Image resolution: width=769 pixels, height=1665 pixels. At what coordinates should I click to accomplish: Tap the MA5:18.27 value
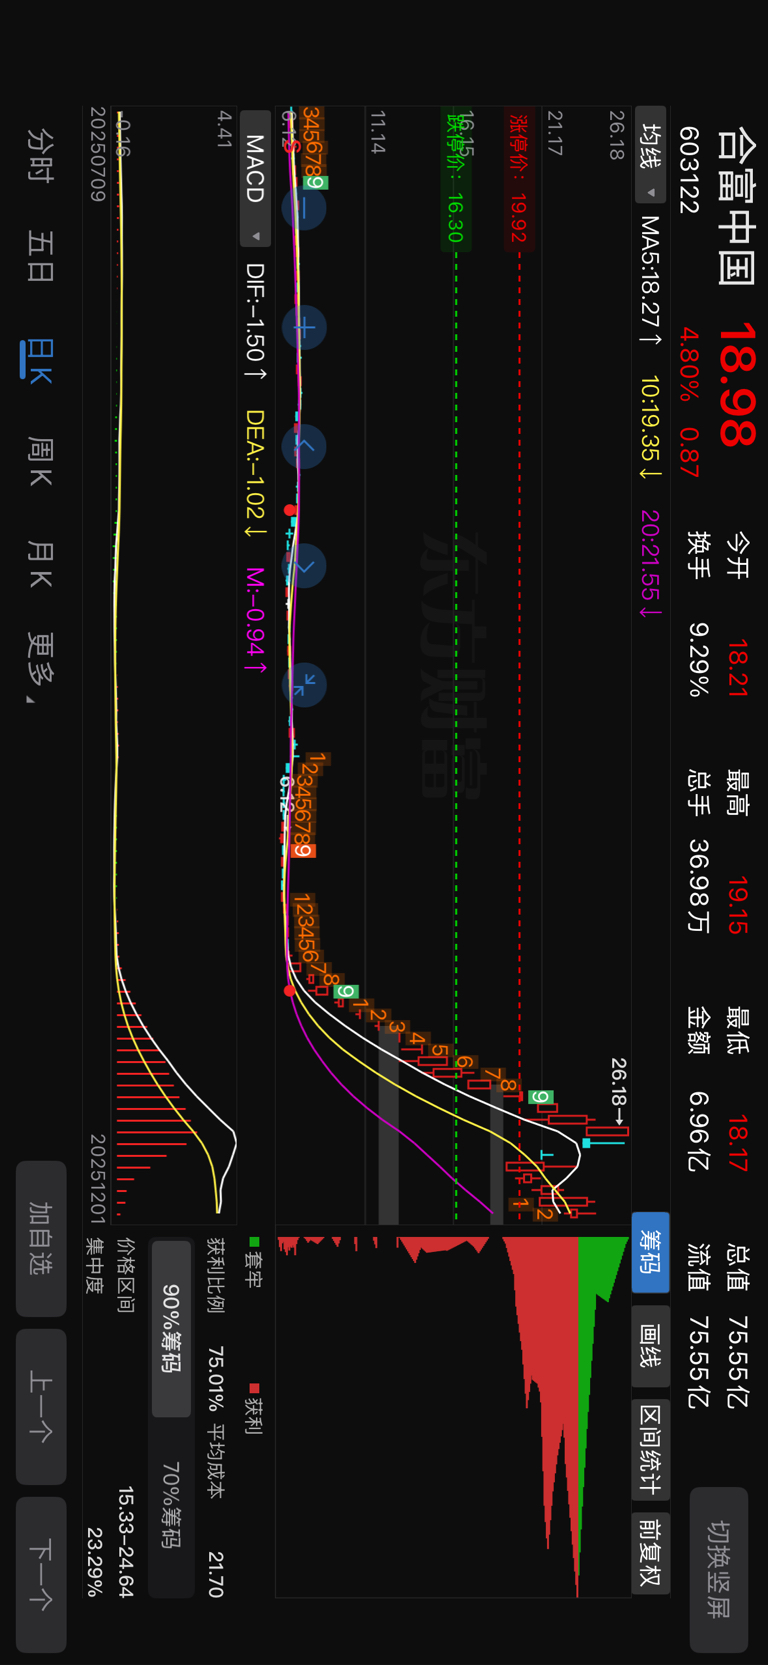click(x=650, y=282)
